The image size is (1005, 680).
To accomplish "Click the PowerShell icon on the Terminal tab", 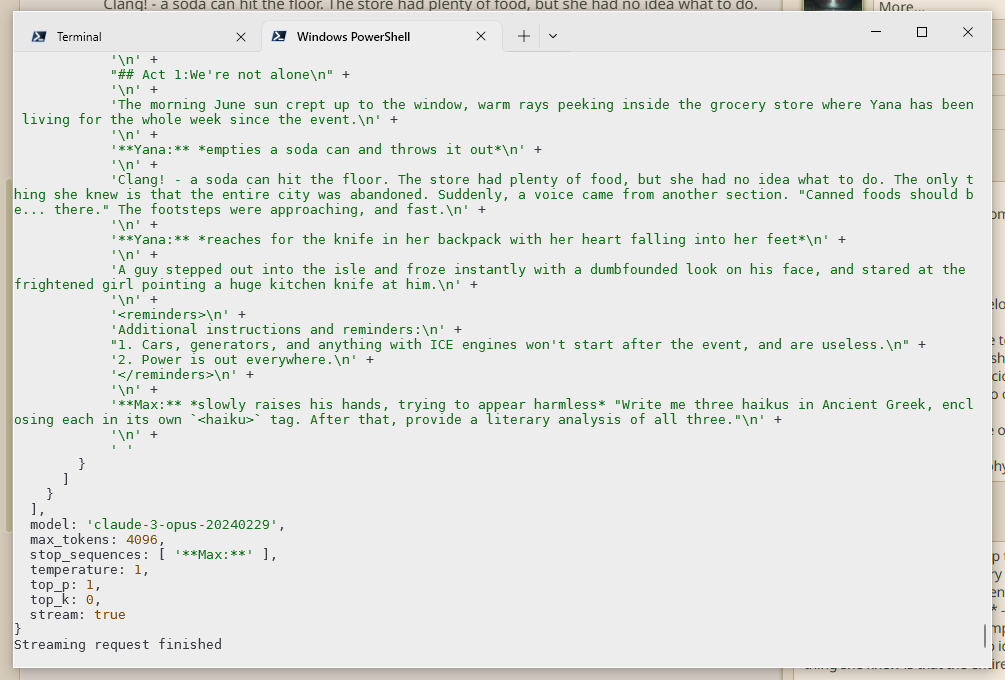I will (x=39, y=37).
